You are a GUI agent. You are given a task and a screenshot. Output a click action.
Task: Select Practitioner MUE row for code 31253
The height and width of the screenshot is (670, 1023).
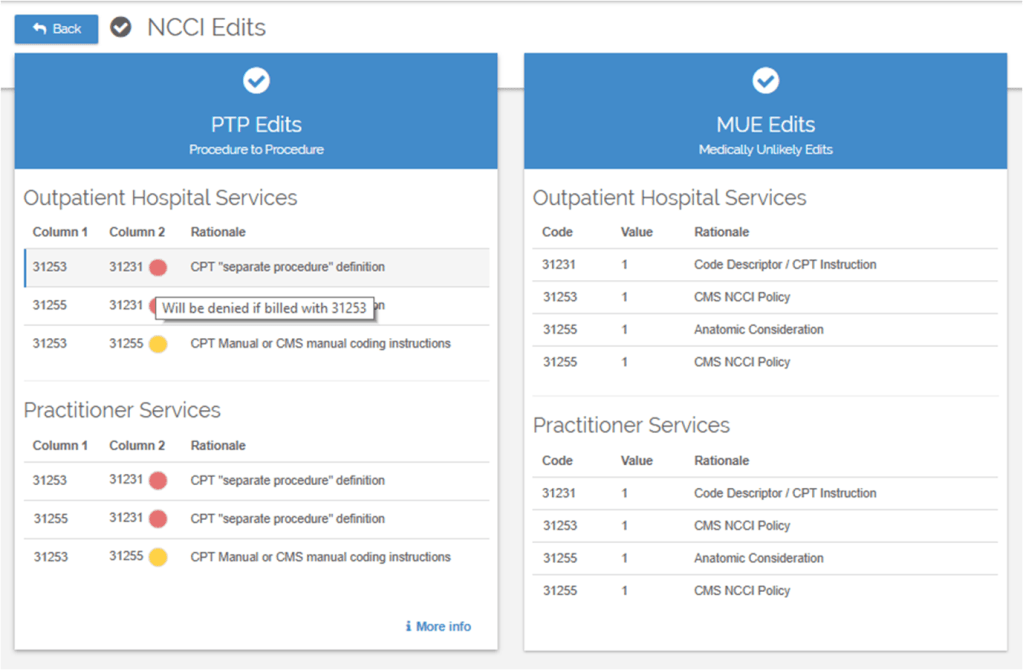coord(764,526)
